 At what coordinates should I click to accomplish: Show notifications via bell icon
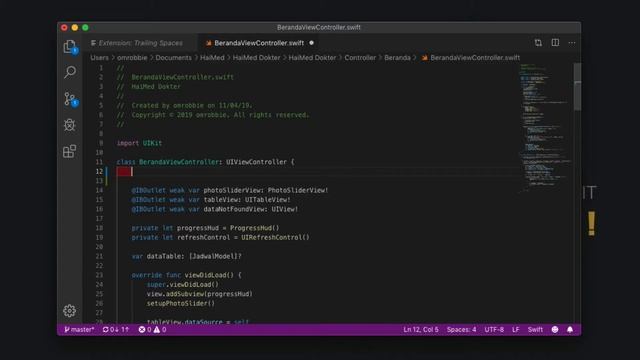570,329
